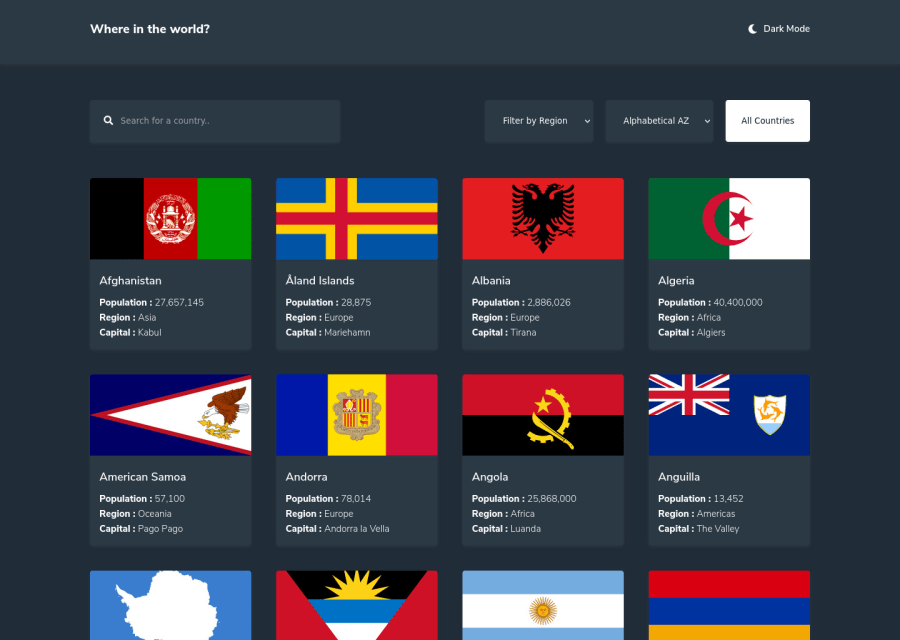
Task: Click Anguilla's population 13,452
Action: 728,499
